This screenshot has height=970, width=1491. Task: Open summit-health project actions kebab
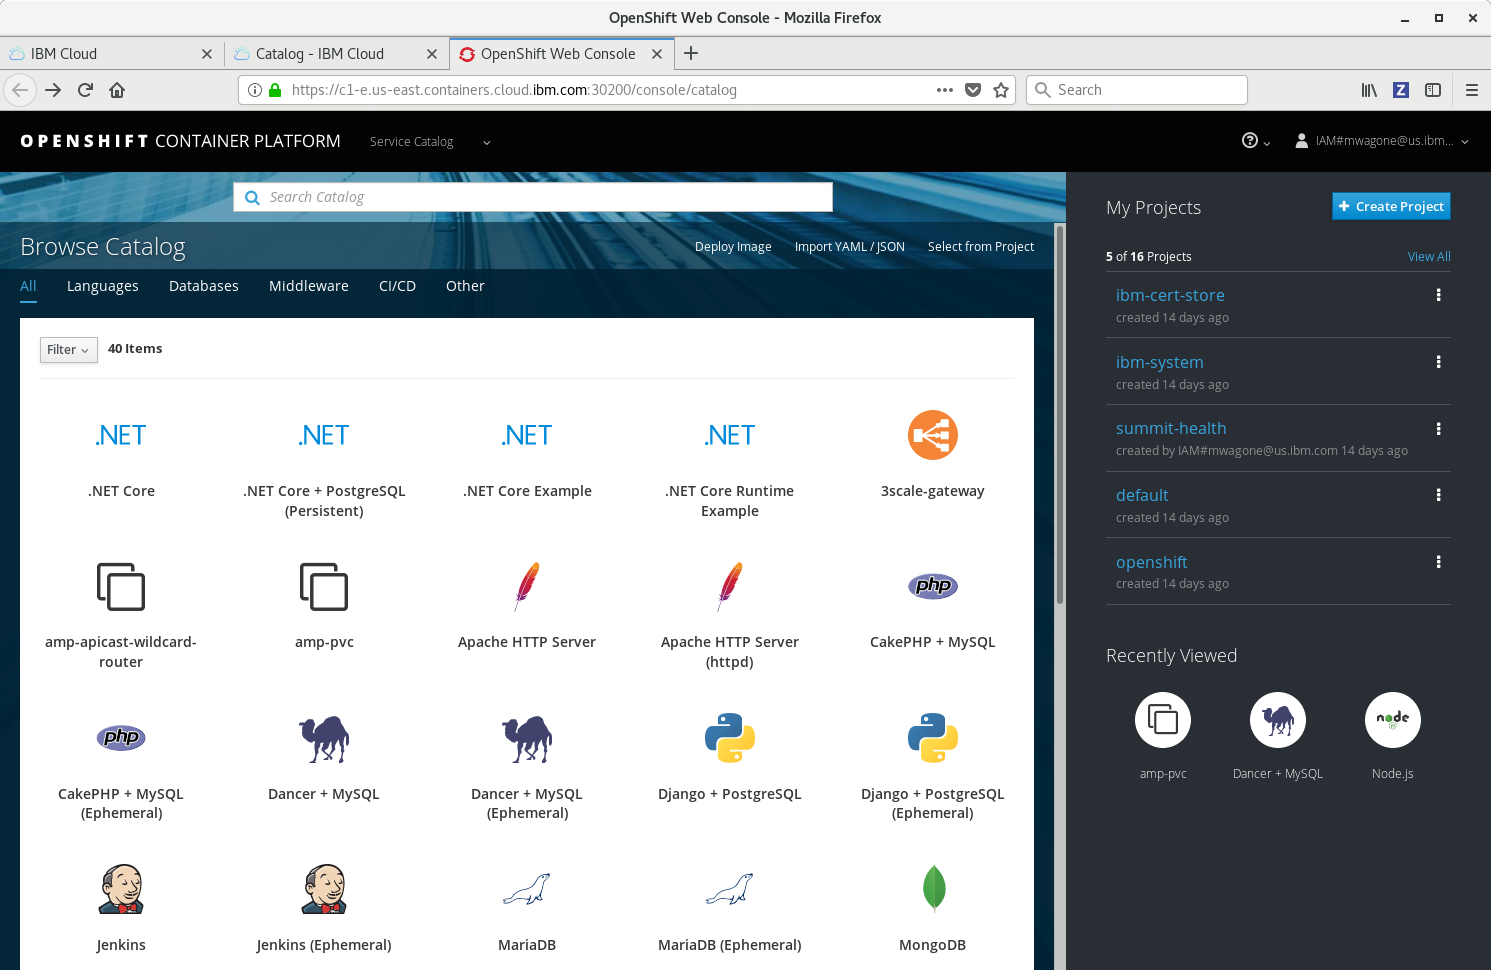[x=1438, y=429]
